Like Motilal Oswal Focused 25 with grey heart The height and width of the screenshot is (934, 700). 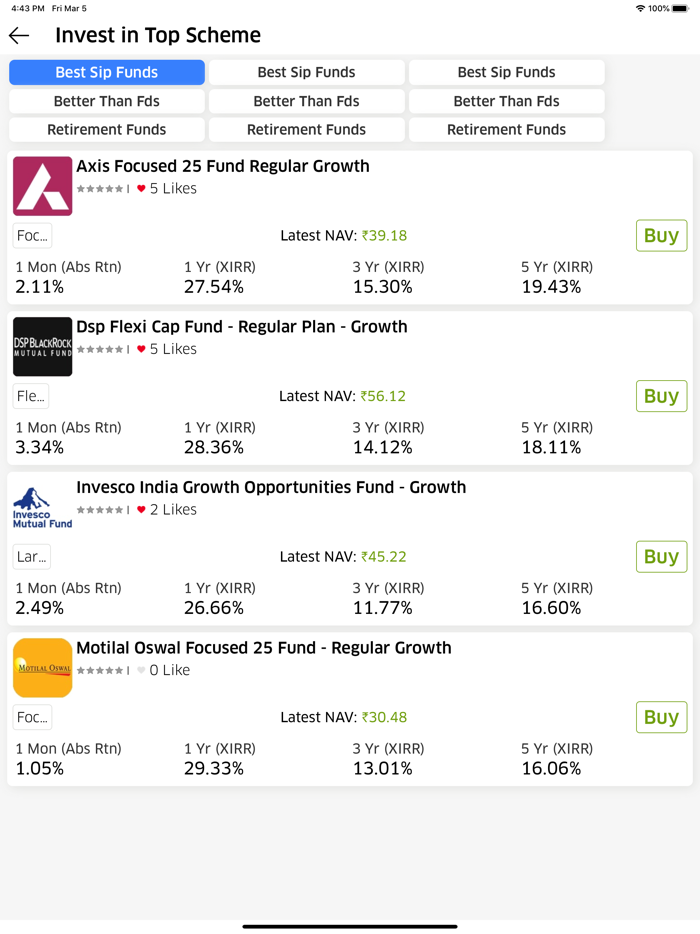tap(141, 670)
